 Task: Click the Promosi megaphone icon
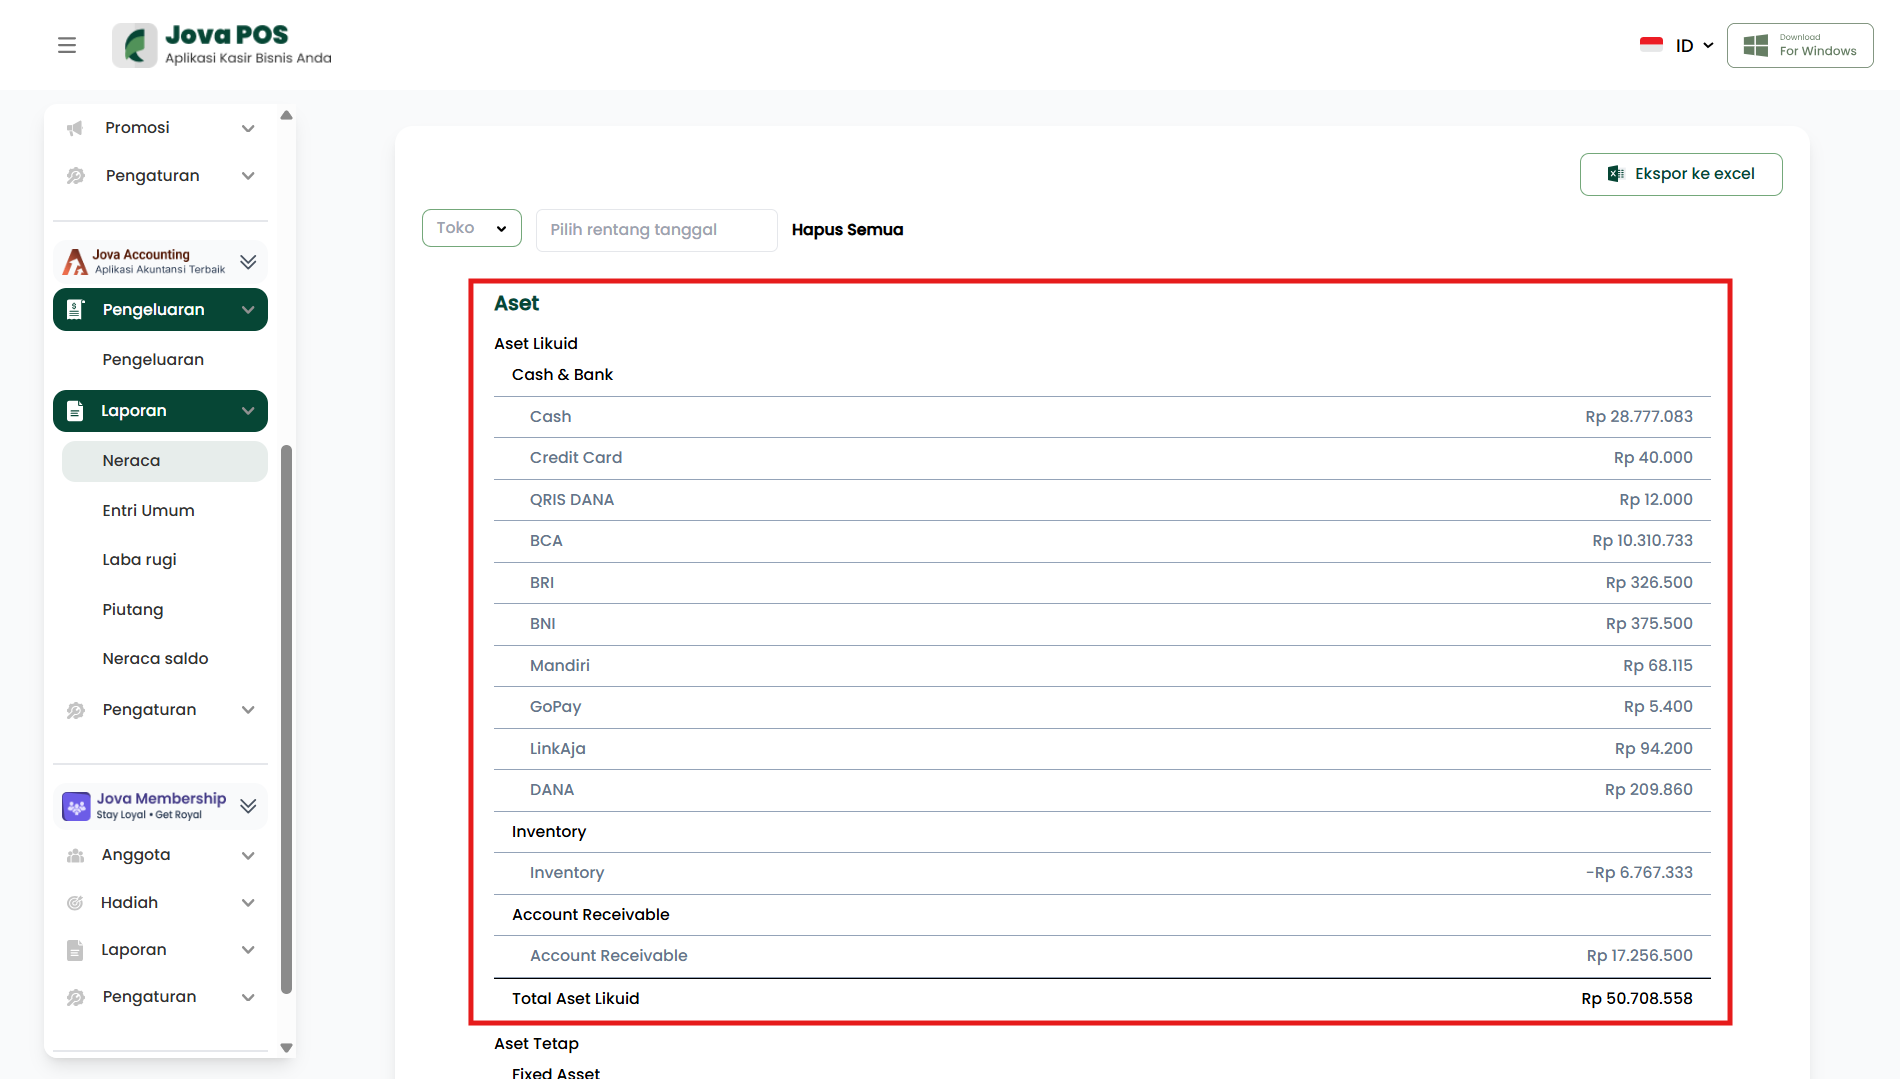coord(75,128)
